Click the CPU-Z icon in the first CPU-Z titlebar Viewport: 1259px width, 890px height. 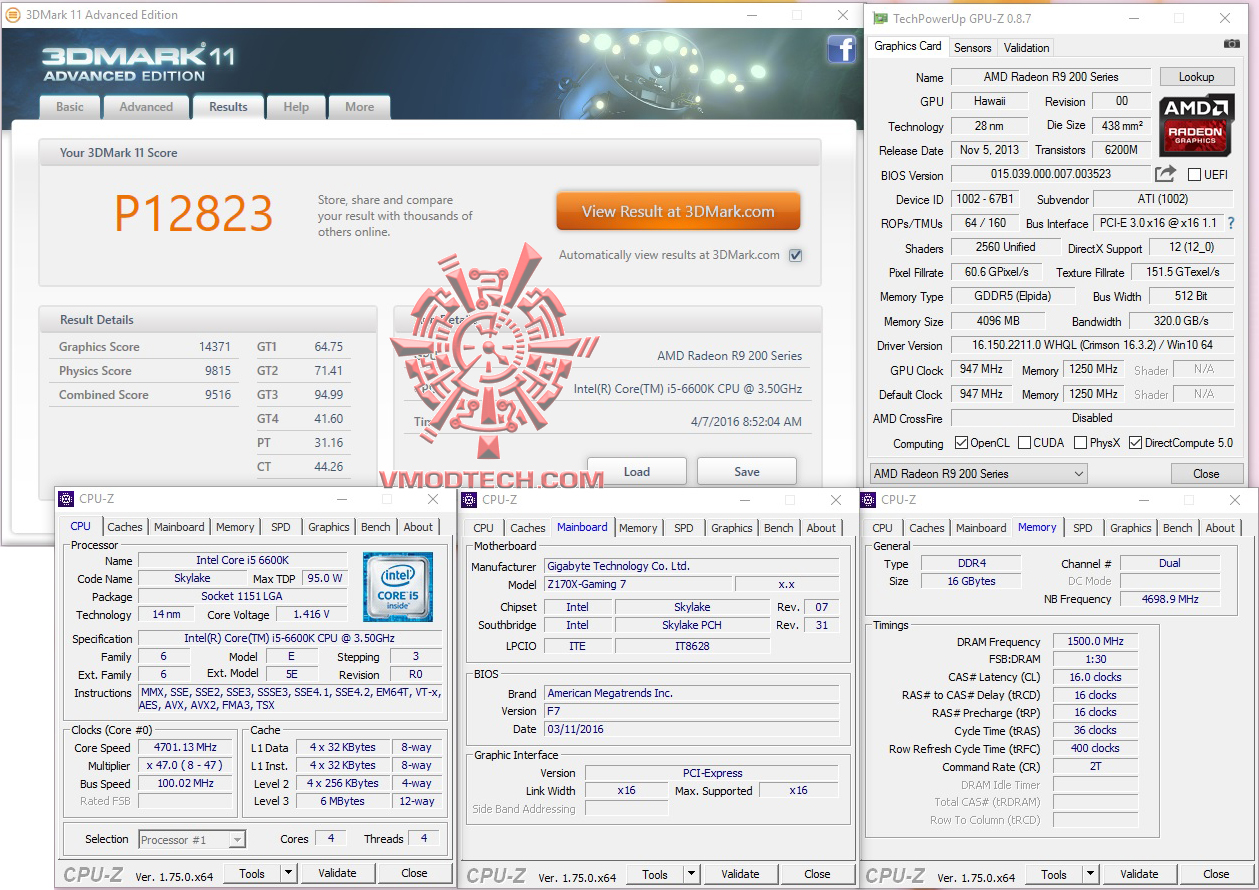66,498
